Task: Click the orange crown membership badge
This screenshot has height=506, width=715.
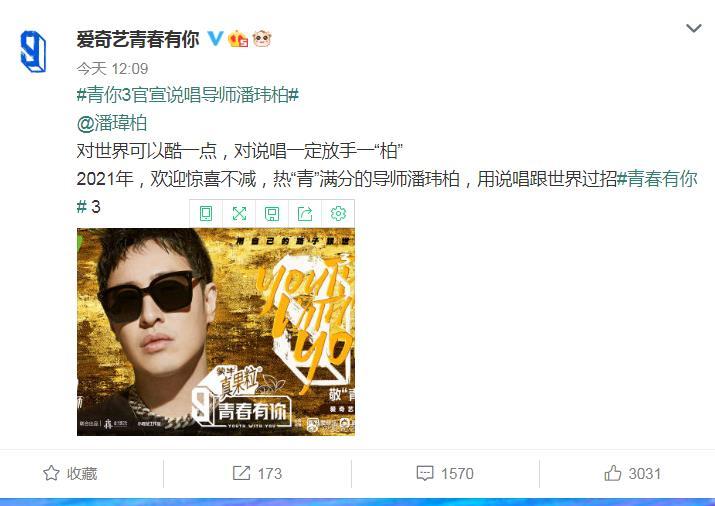Action: [238, 39]
